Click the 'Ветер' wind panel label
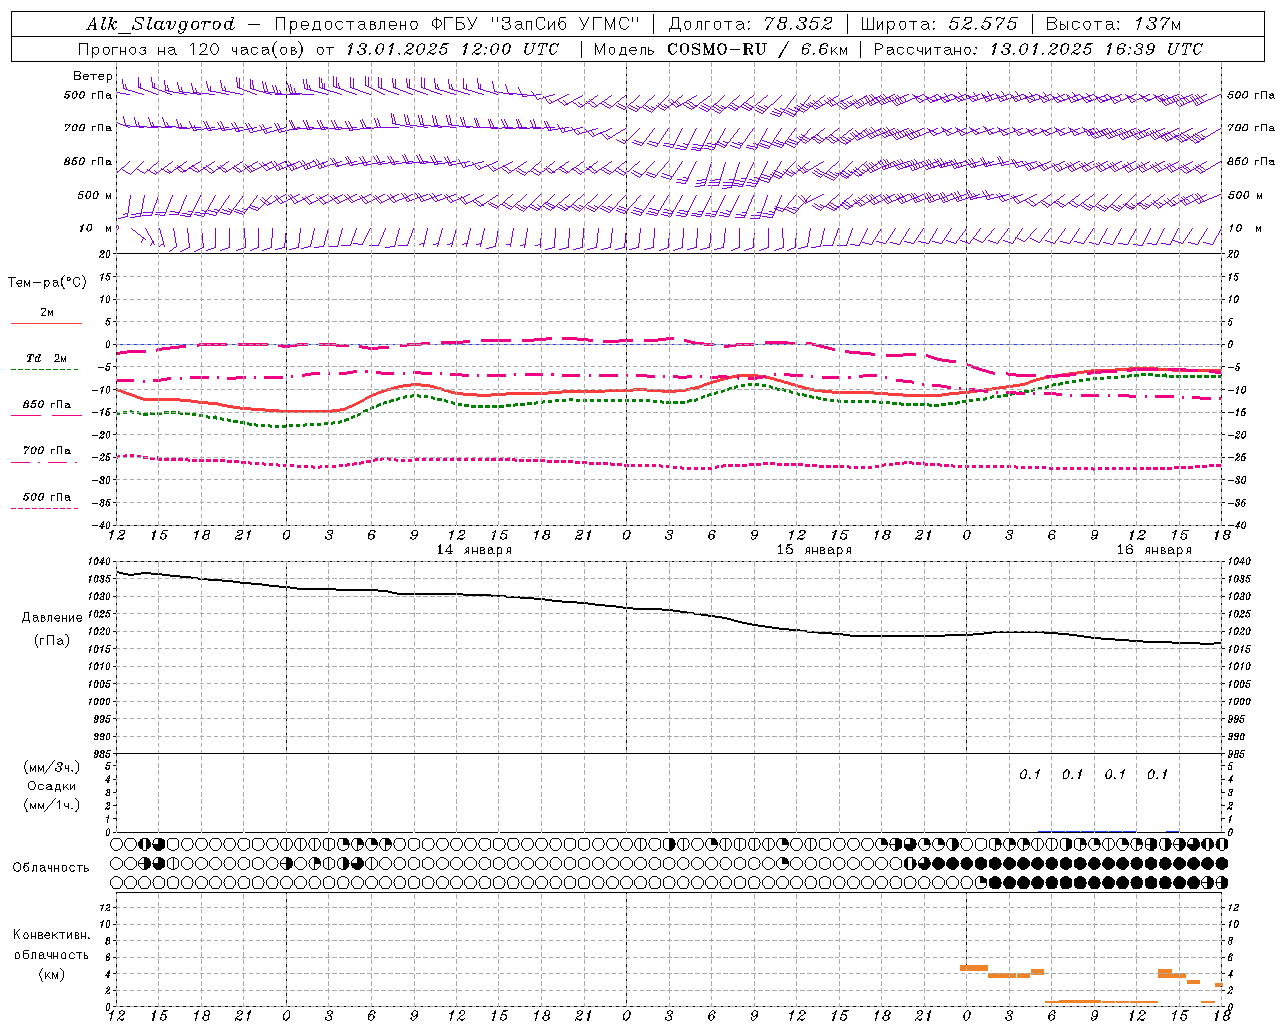Viewport: 1280px width, 1024px height. [93, 76]
